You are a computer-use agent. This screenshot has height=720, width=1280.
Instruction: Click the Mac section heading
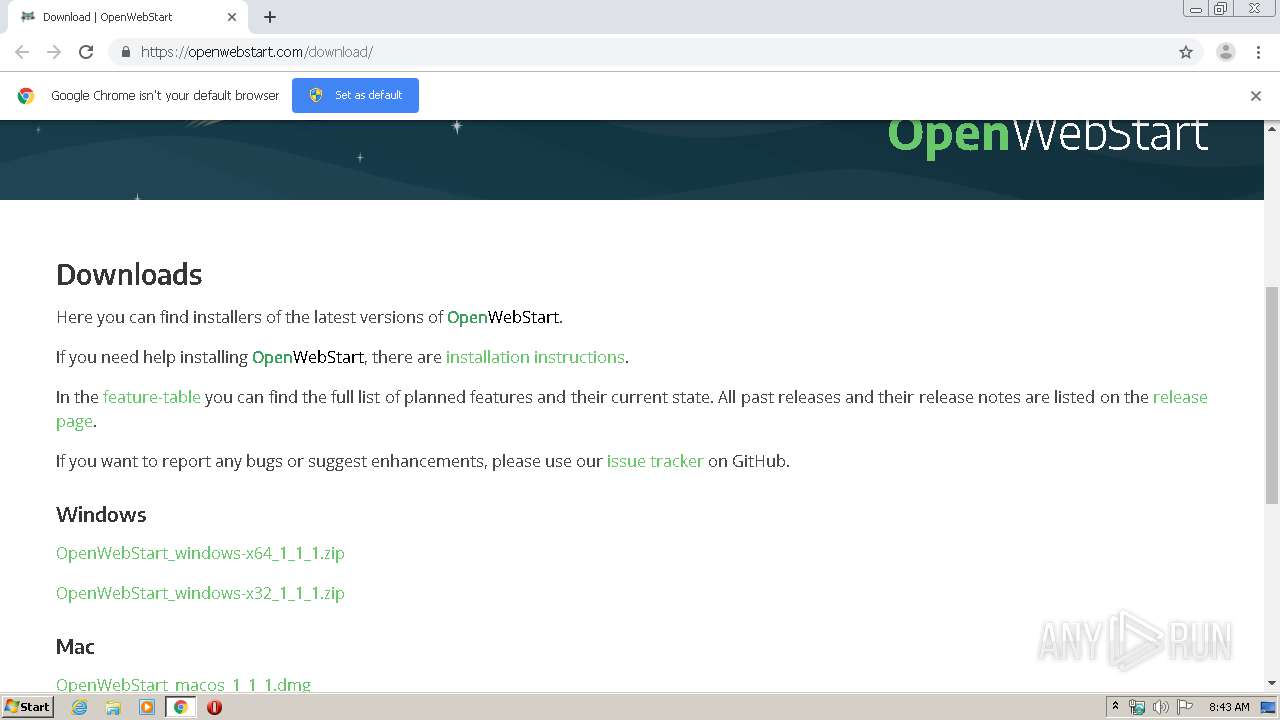75,646
